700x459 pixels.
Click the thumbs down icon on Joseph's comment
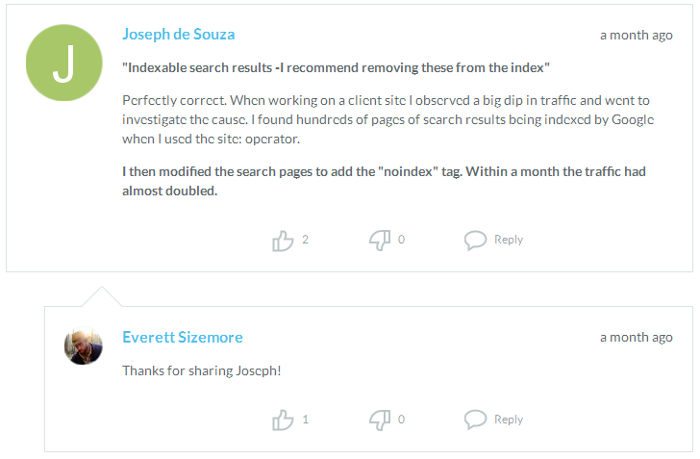(379, 240)
